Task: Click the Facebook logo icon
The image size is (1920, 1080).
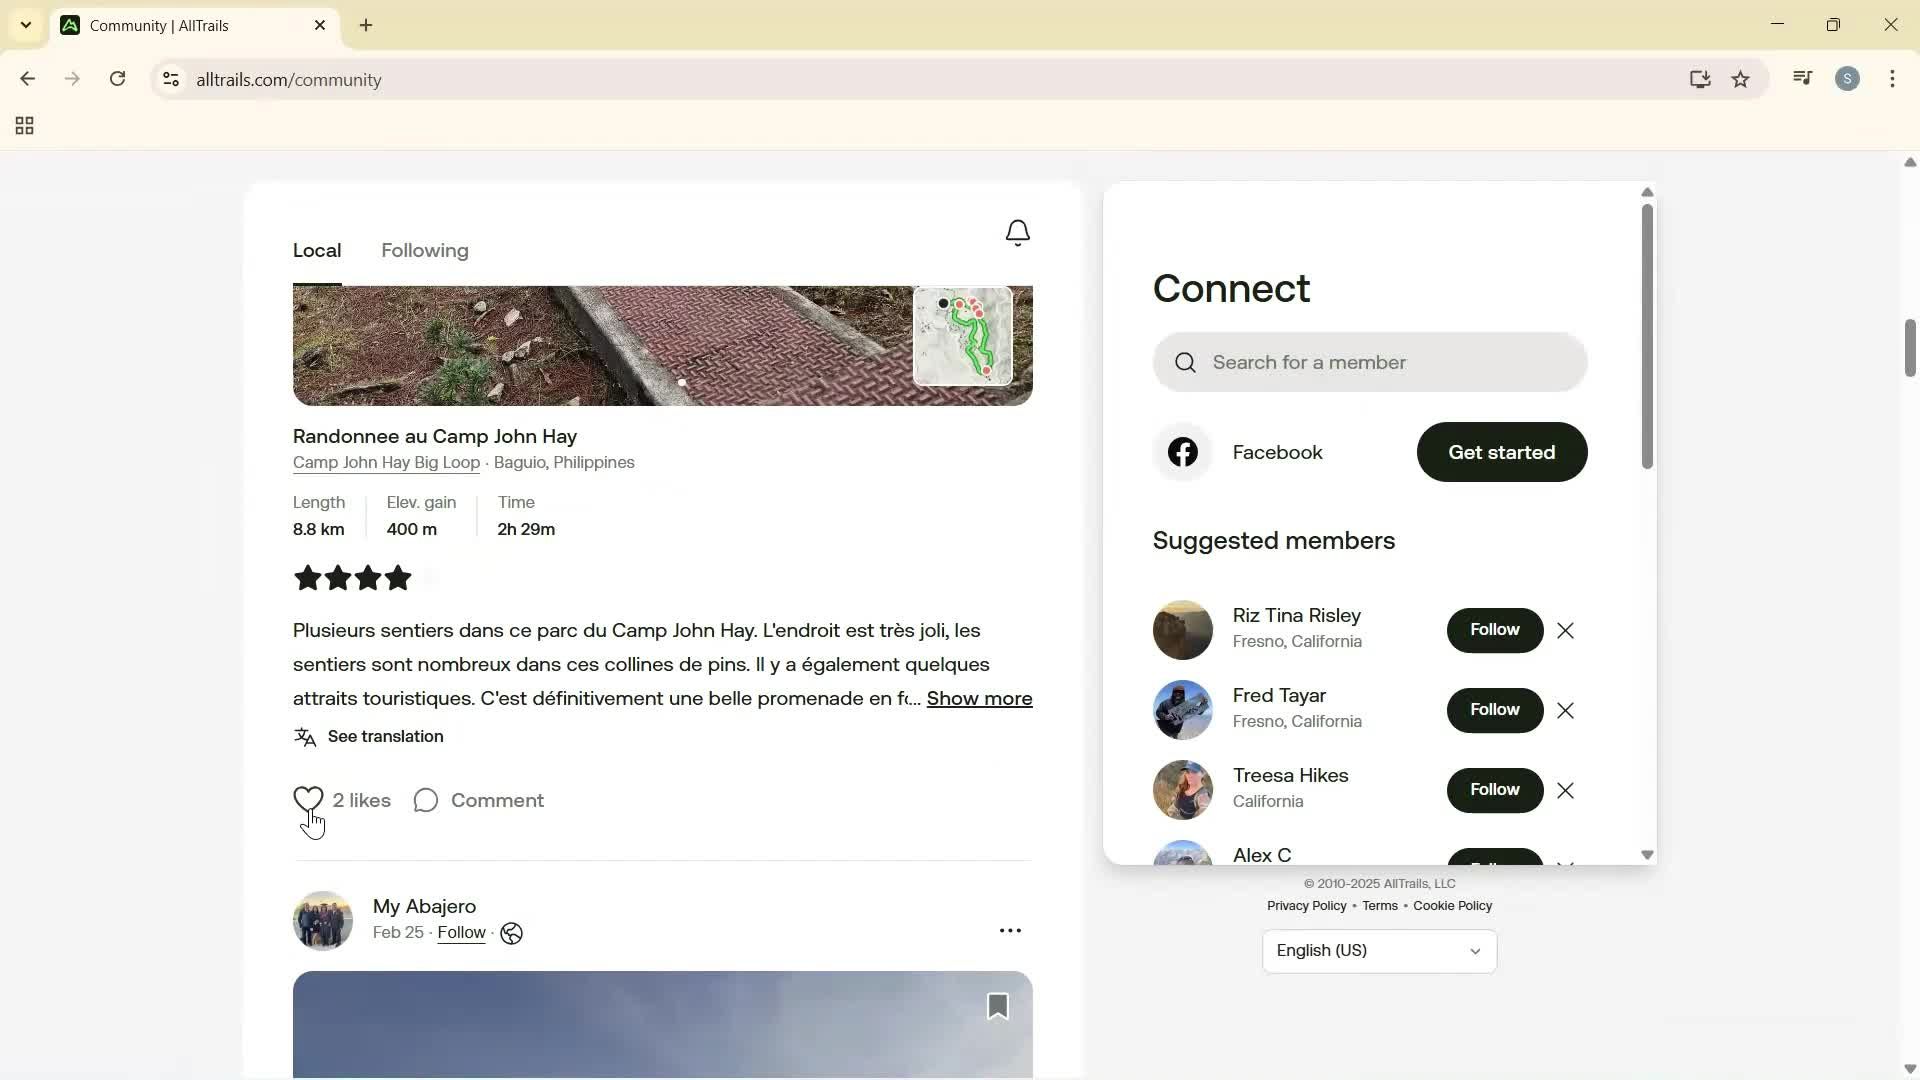Action: click(1183, 452)
